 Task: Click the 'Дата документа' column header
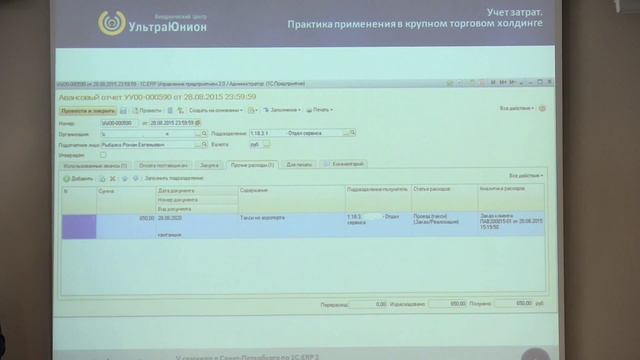(197, 191)
